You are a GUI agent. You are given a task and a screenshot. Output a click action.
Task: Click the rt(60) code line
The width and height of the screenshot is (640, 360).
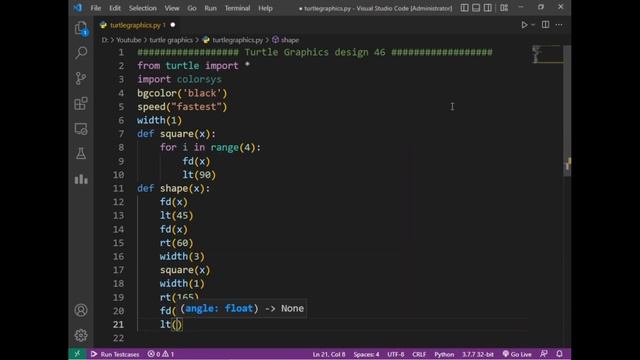(x=176, y=243)
